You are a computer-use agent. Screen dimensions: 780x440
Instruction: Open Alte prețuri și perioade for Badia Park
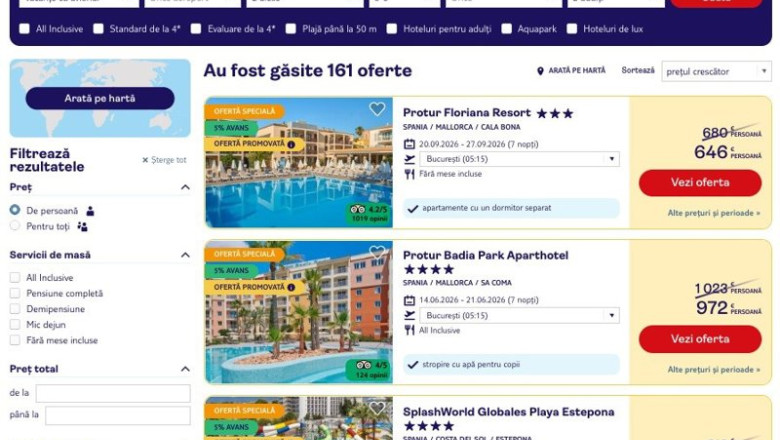click(x=714, y=369)
